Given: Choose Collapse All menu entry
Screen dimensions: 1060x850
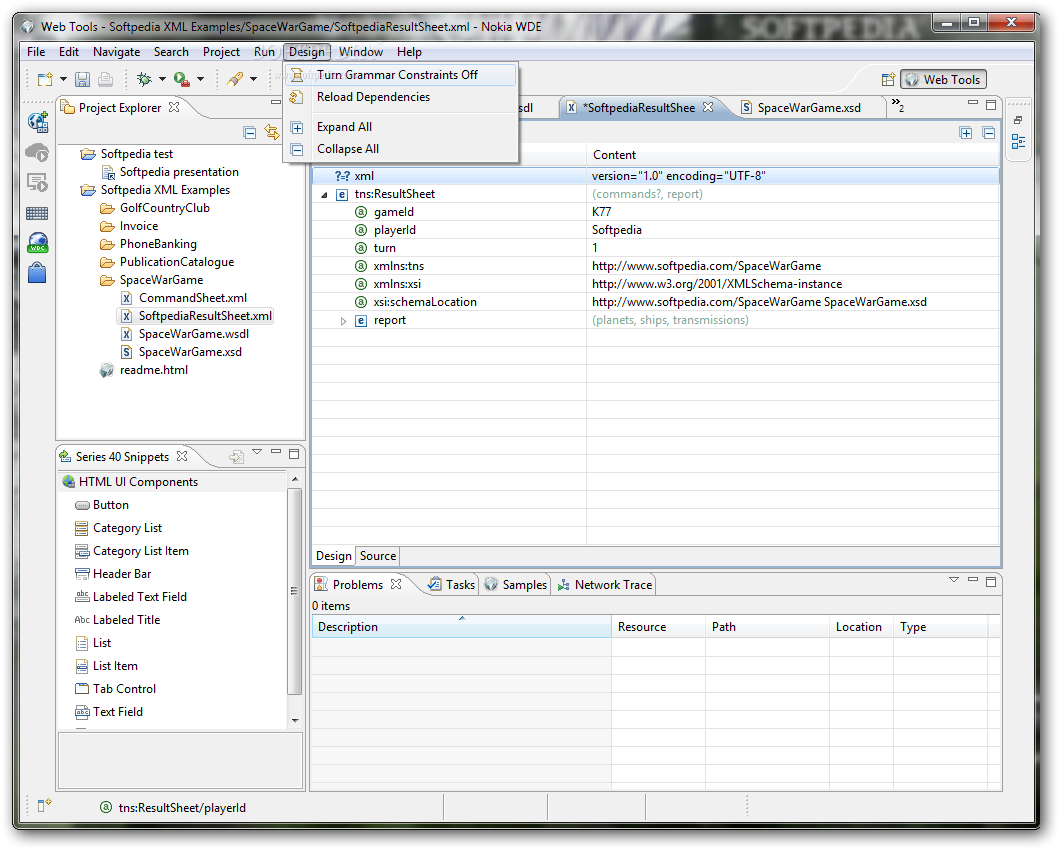Looking at the screenshot, I should tap(402, 149).
